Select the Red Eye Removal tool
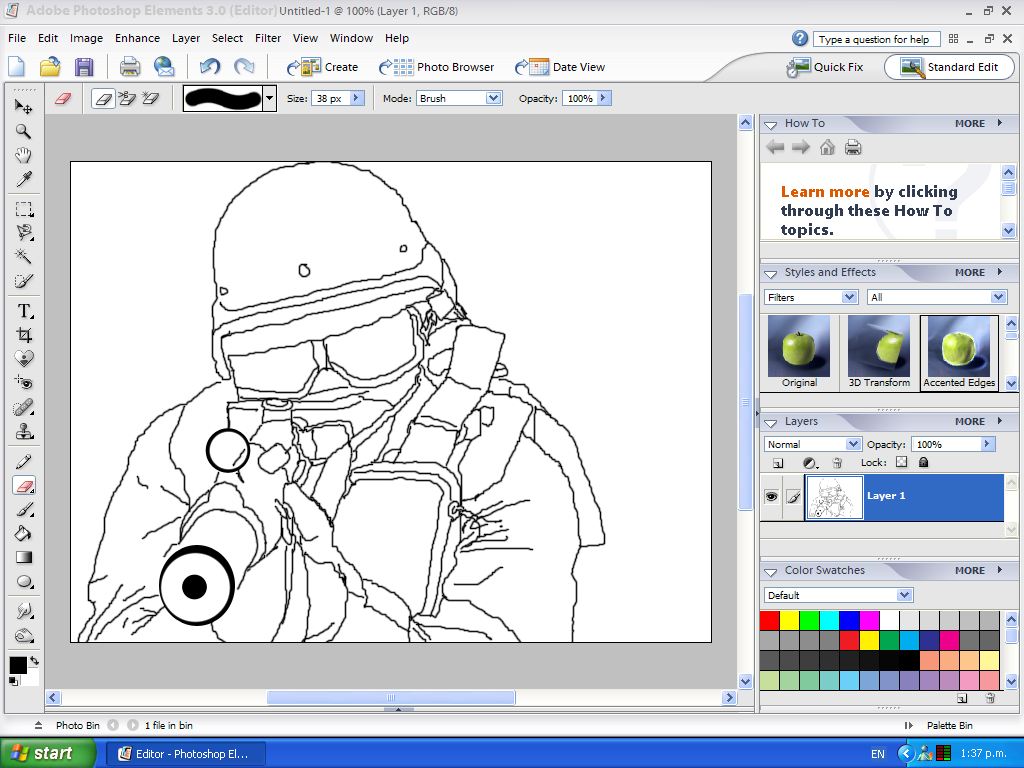Screen dimensions: 1024x768 pos(24,383)
